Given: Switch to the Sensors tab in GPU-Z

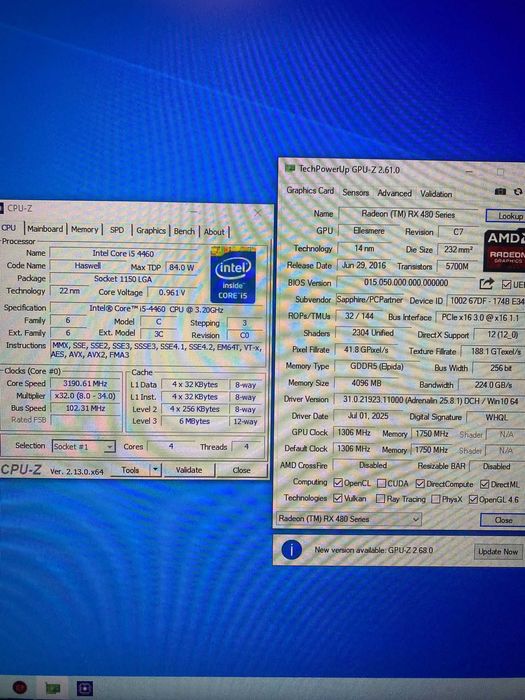Looking at the screenshot, I should [x=356, y=192].
